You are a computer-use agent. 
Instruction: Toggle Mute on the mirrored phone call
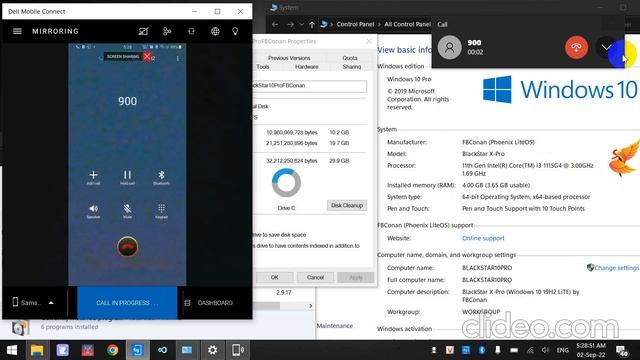pos(127,211)
